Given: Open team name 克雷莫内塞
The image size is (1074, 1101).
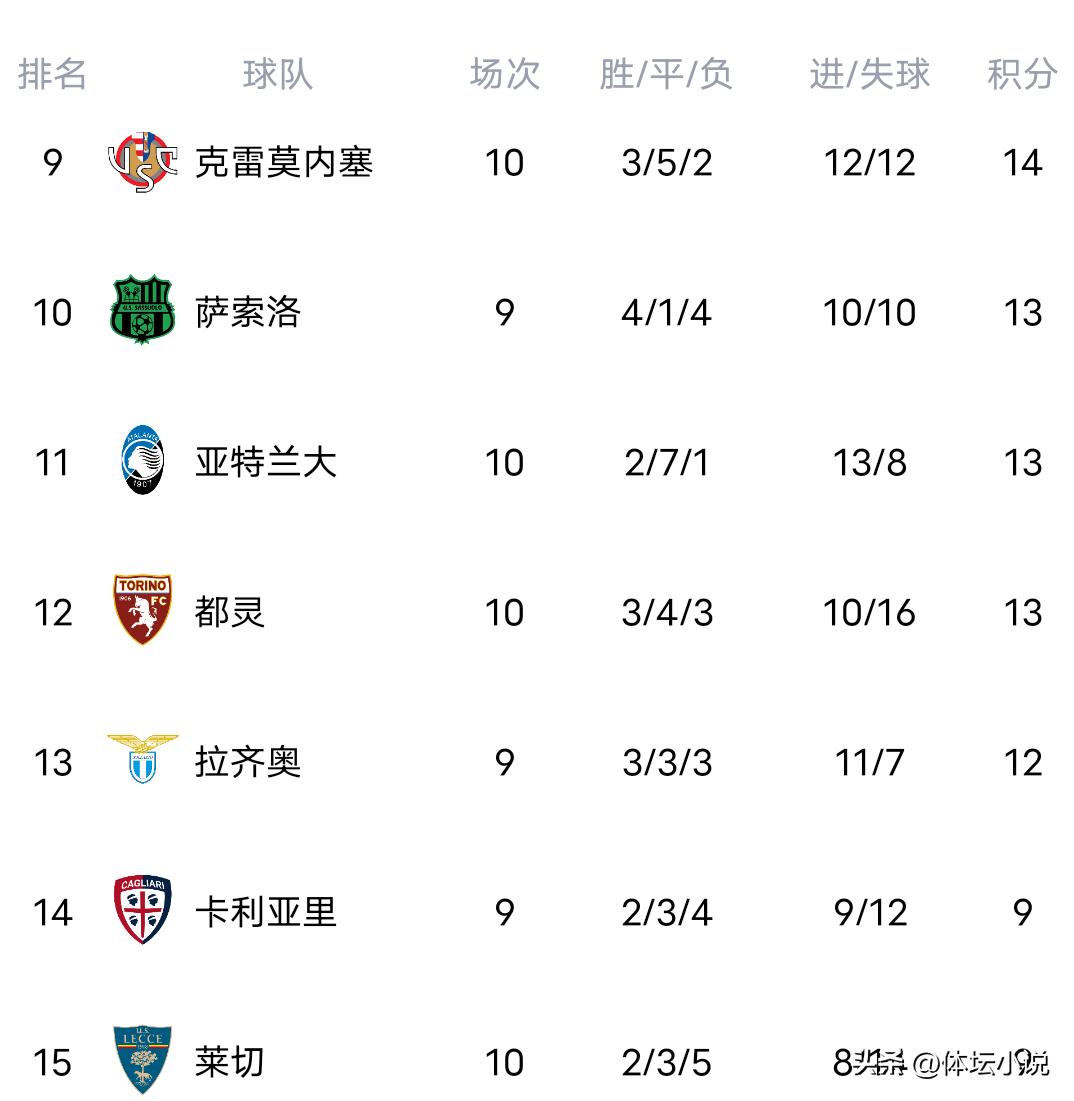Looking at the screenshot, I should (x=284, y=162).
